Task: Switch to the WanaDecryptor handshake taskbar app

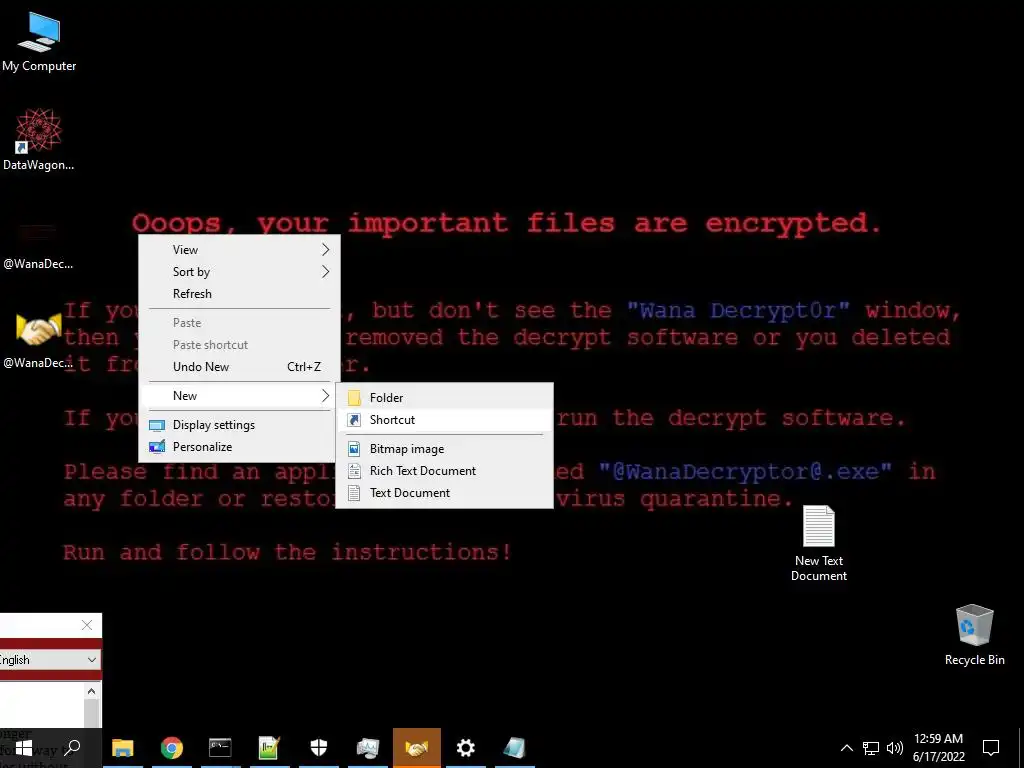Action: tap(417, 748)
